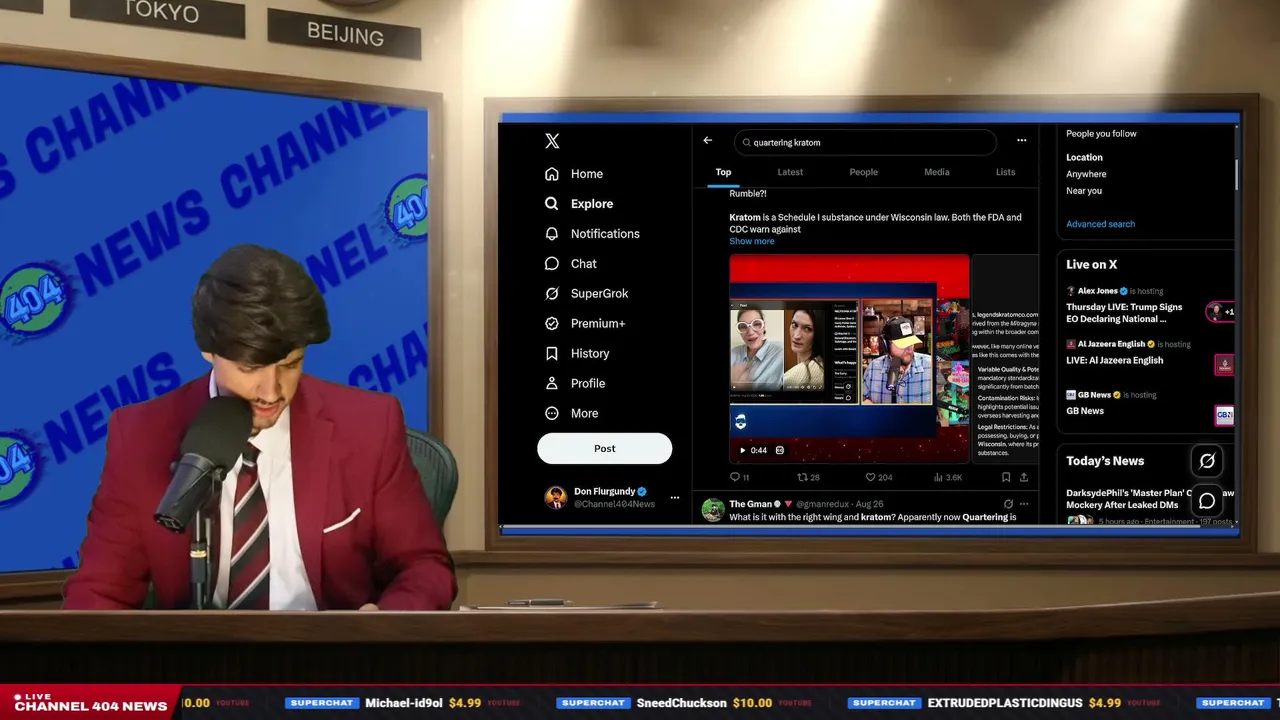Select the Anywhere location filter
Viewport: 1280px width, 720px height.
tap(1086, 174)
